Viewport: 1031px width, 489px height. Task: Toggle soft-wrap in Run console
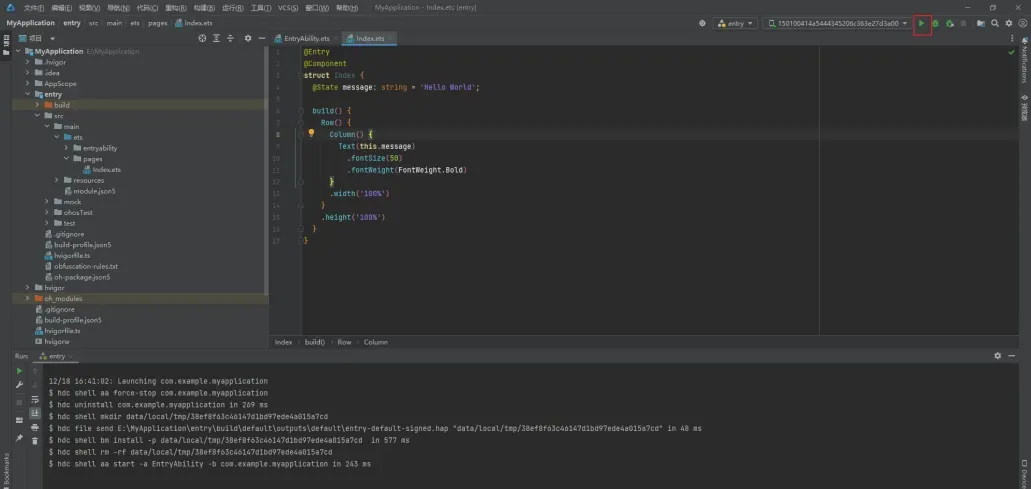tap(35, 399)
